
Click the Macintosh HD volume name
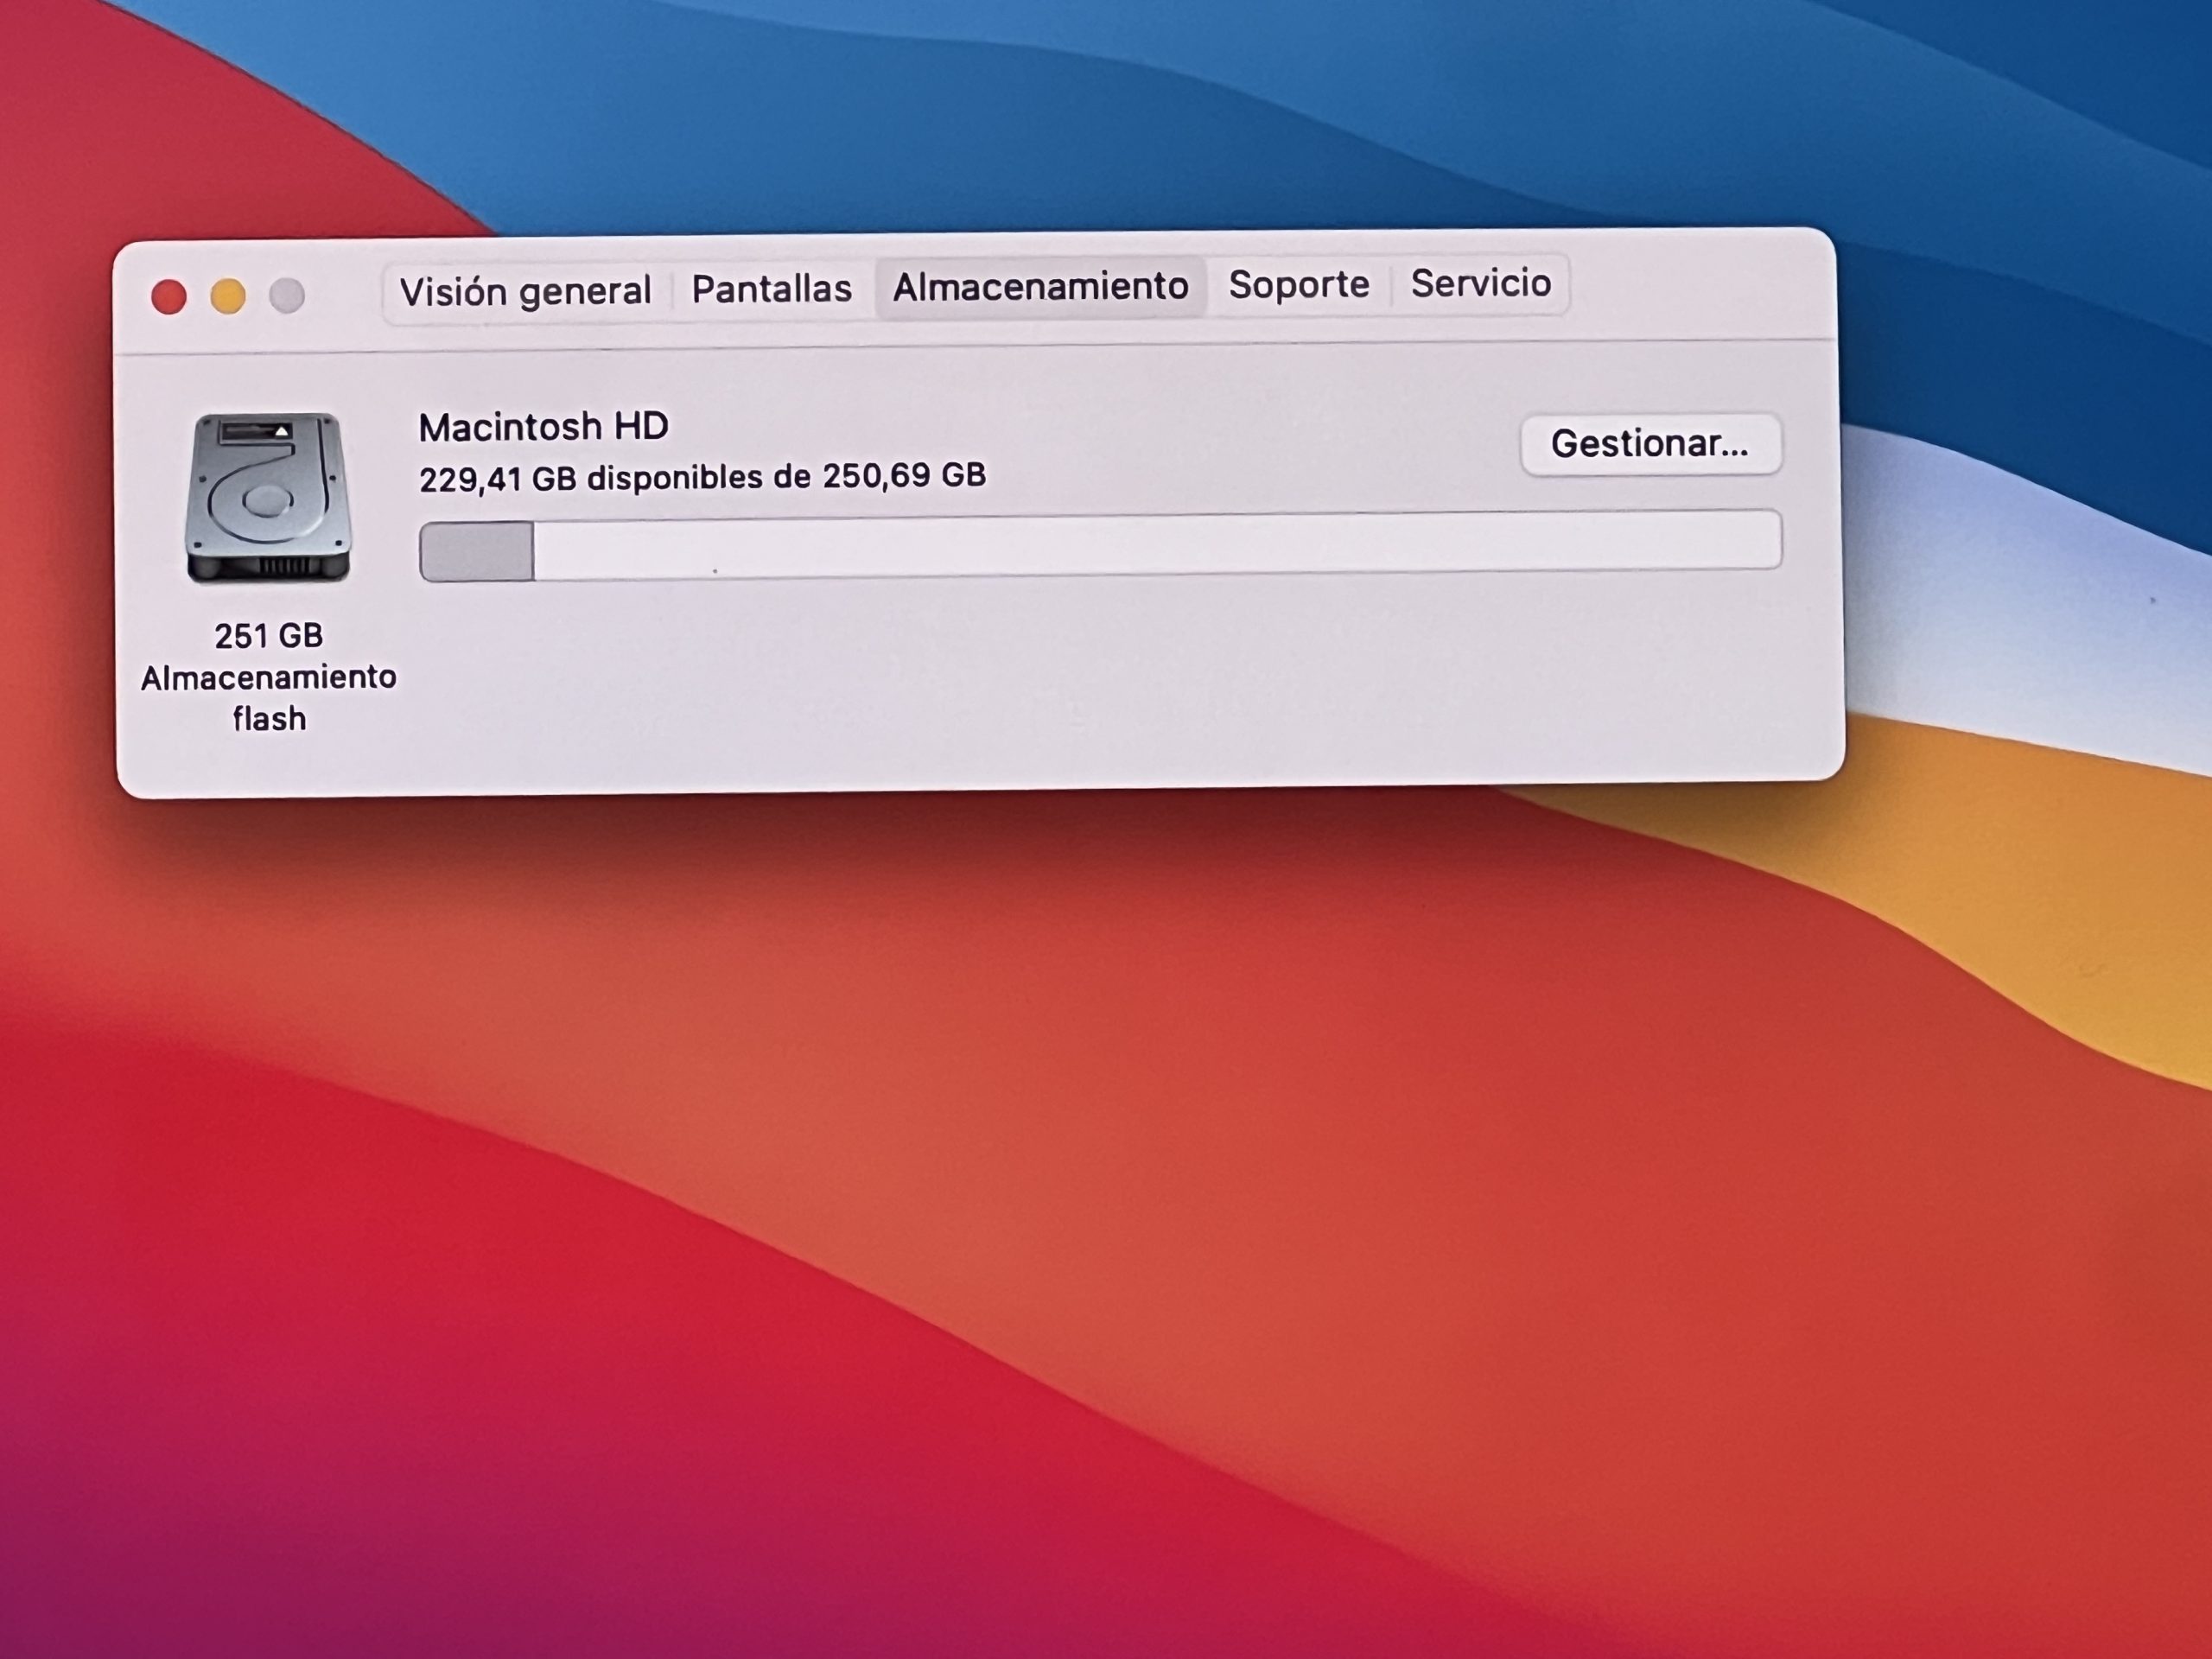pos(543,427)
